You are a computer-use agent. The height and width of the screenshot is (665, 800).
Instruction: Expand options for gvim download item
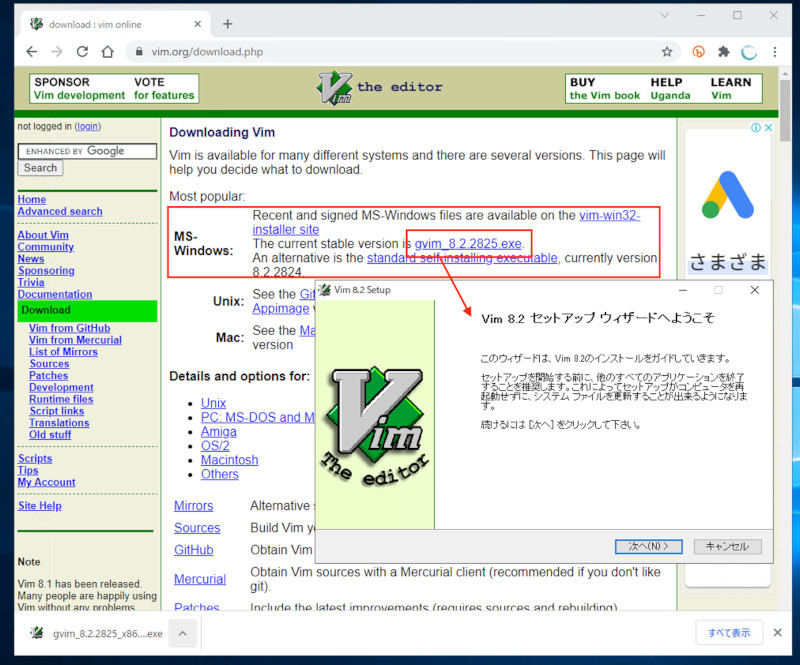(183, 632)
